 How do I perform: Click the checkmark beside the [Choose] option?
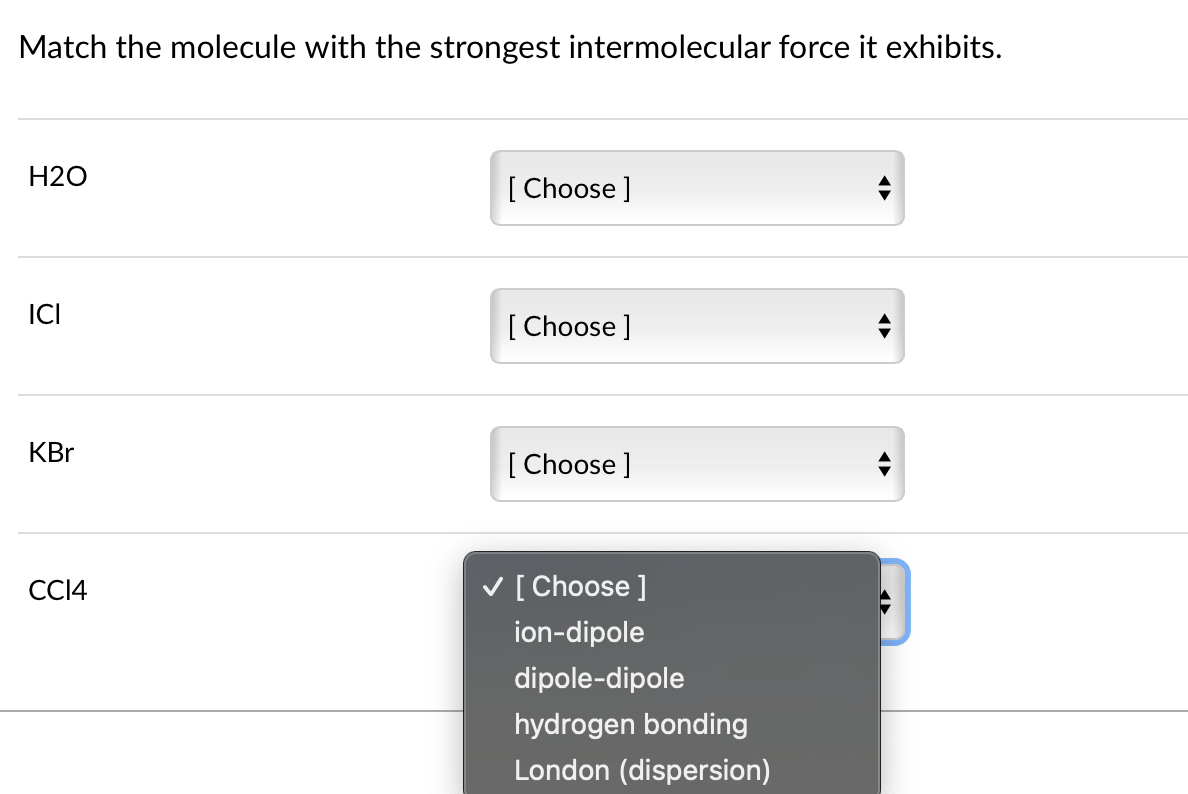tap(490, 586)
